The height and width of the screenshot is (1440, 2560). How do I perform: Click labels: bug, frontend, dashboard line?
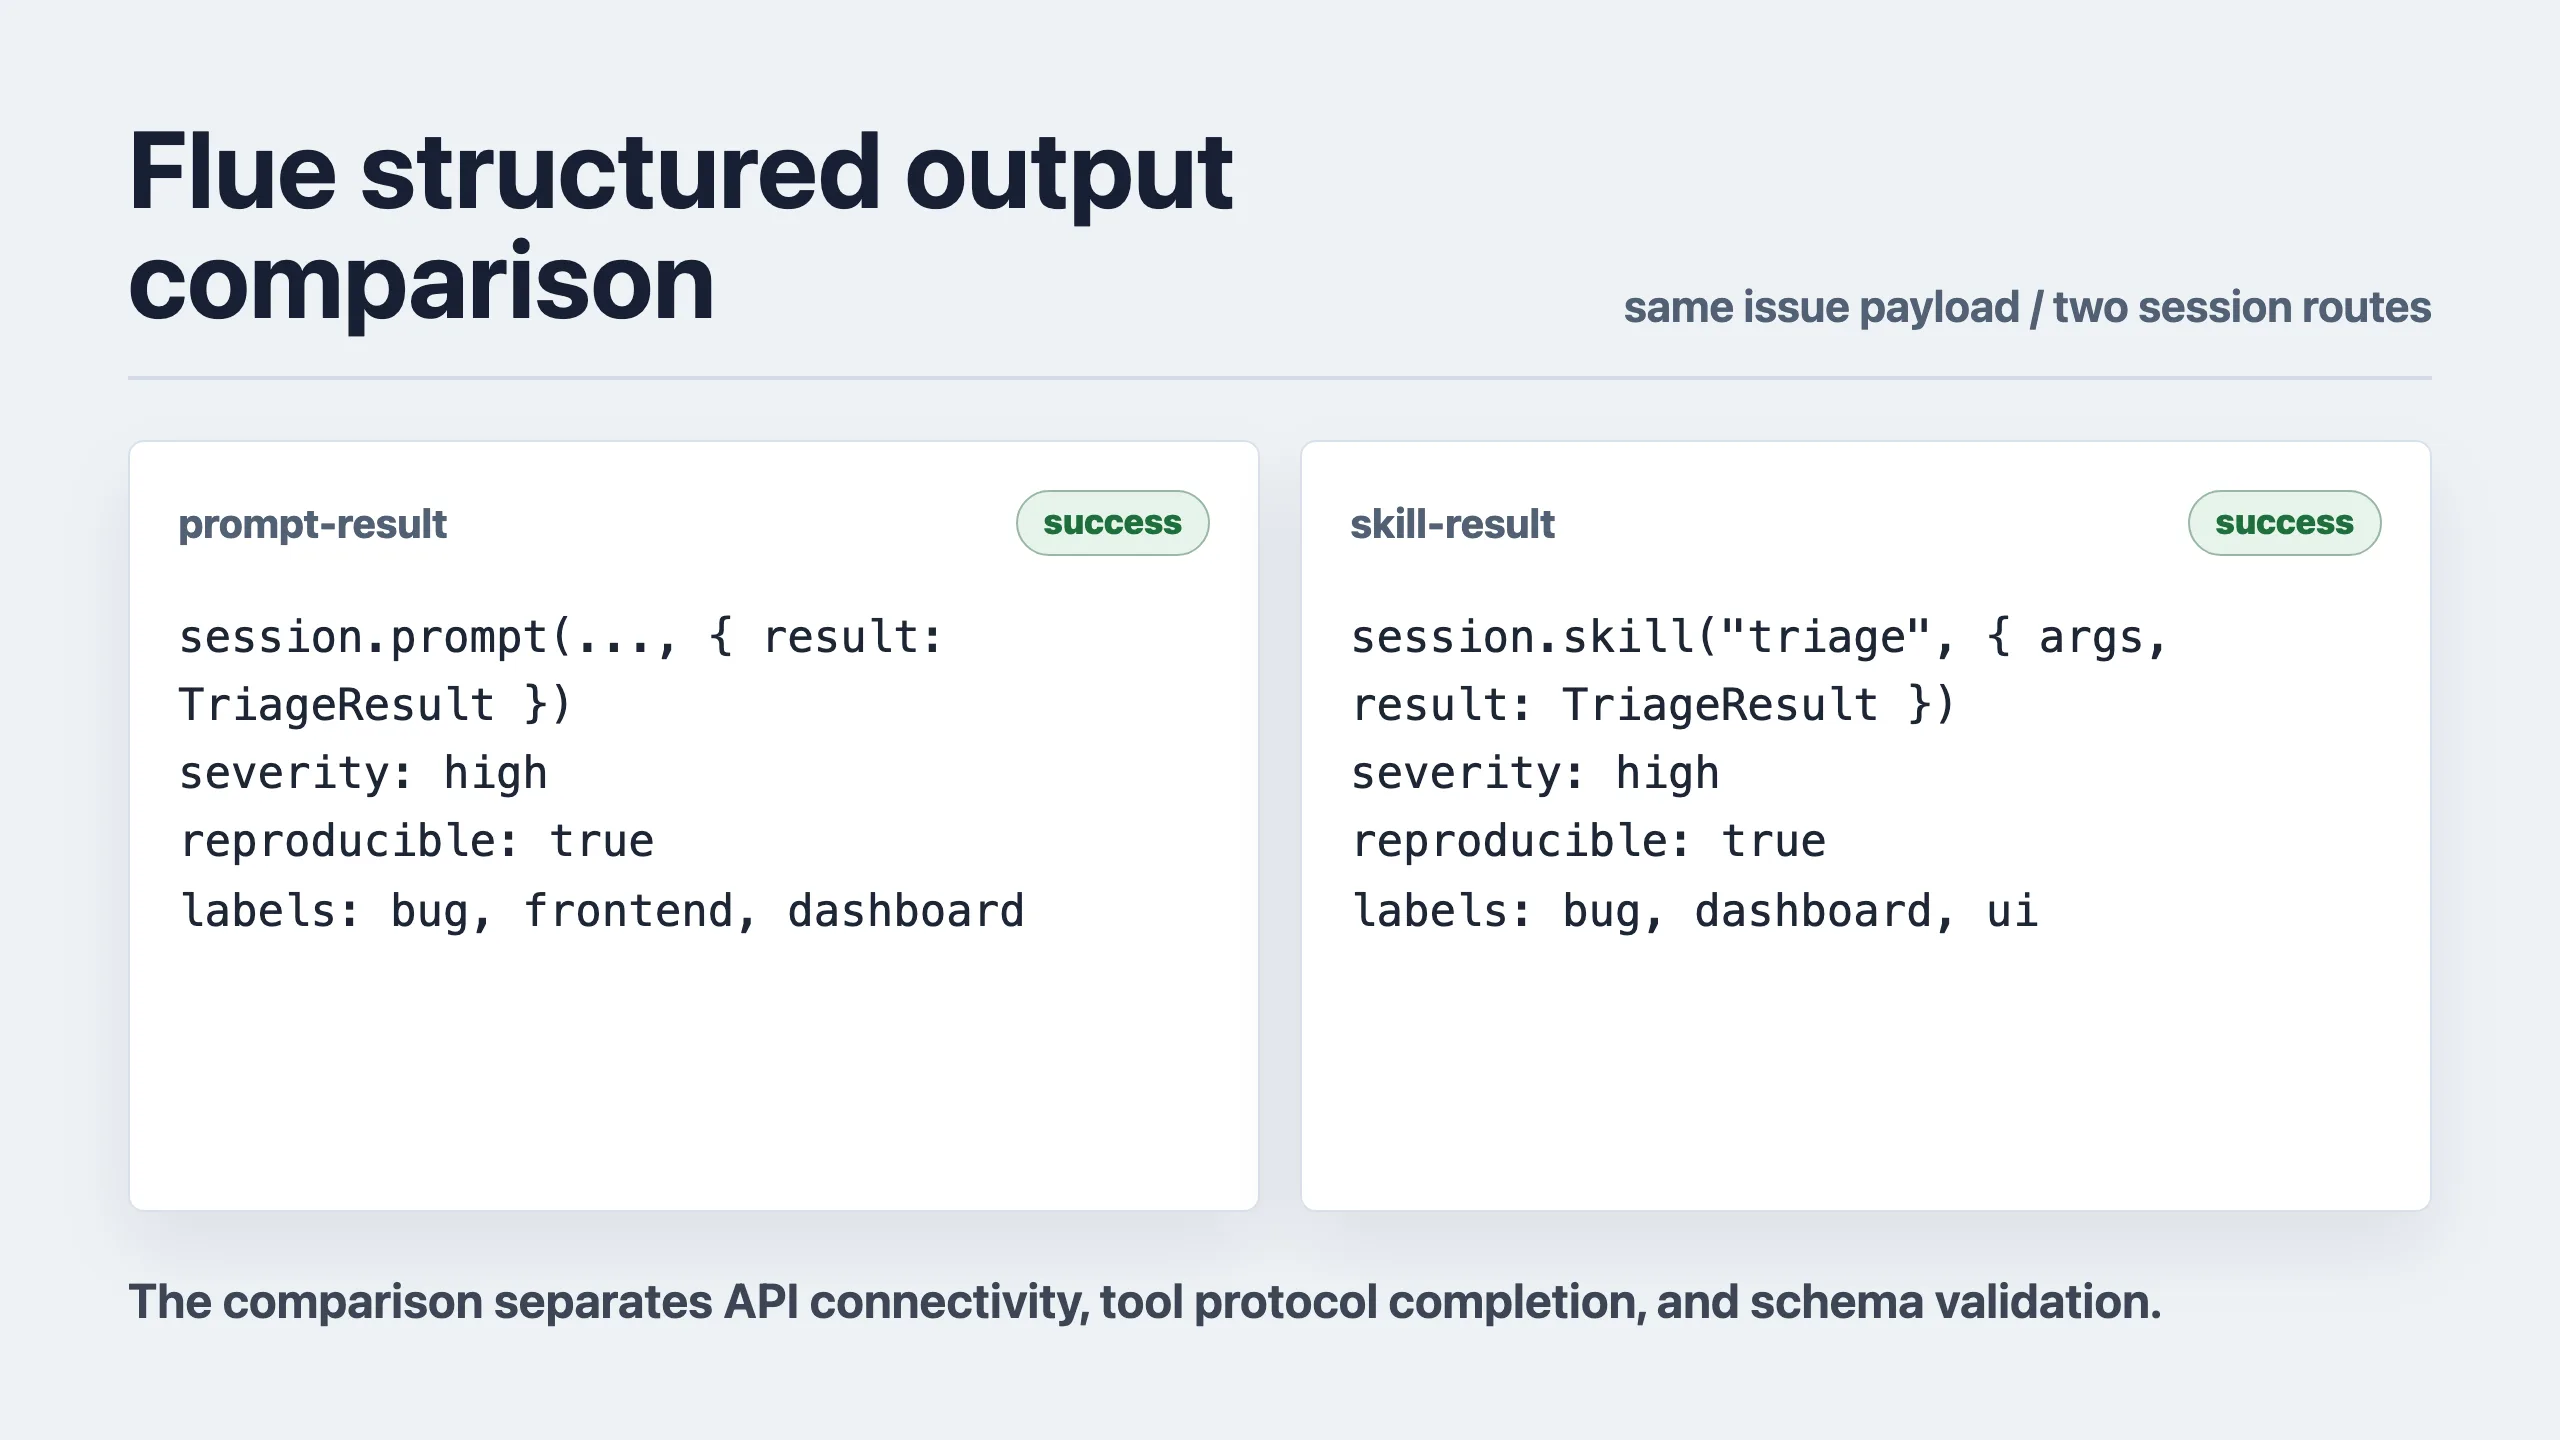tap(601, 911)
